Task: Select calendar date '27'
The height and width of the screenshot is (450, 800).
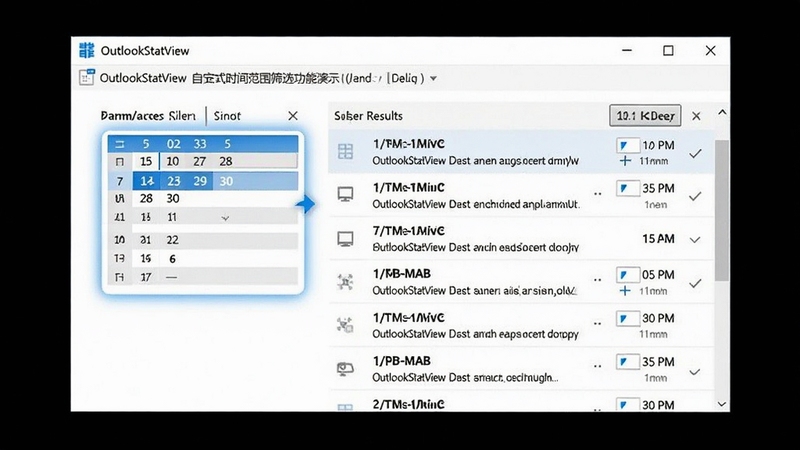Action: pos(199,162)
